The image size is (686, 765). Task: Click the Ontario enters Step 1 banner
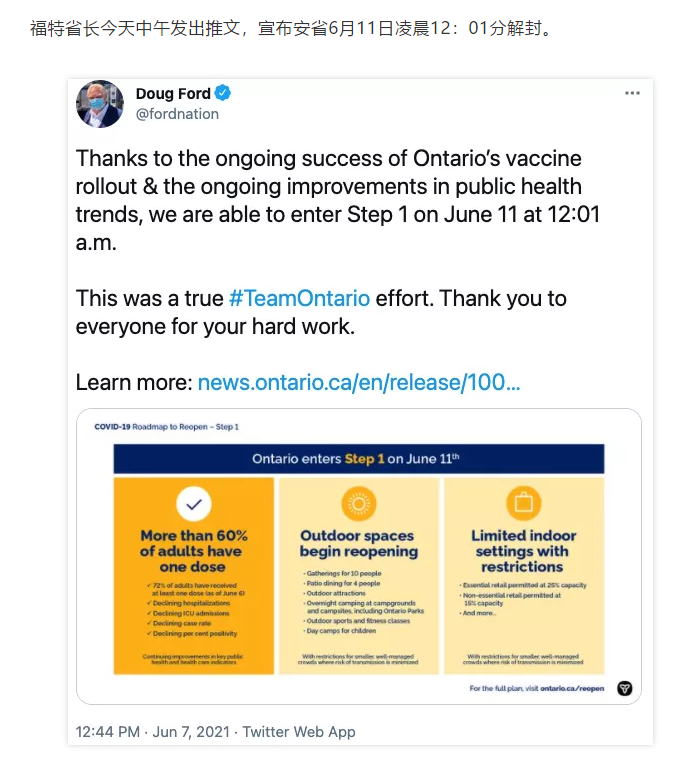pyautogui.click(x=359, y=459)
